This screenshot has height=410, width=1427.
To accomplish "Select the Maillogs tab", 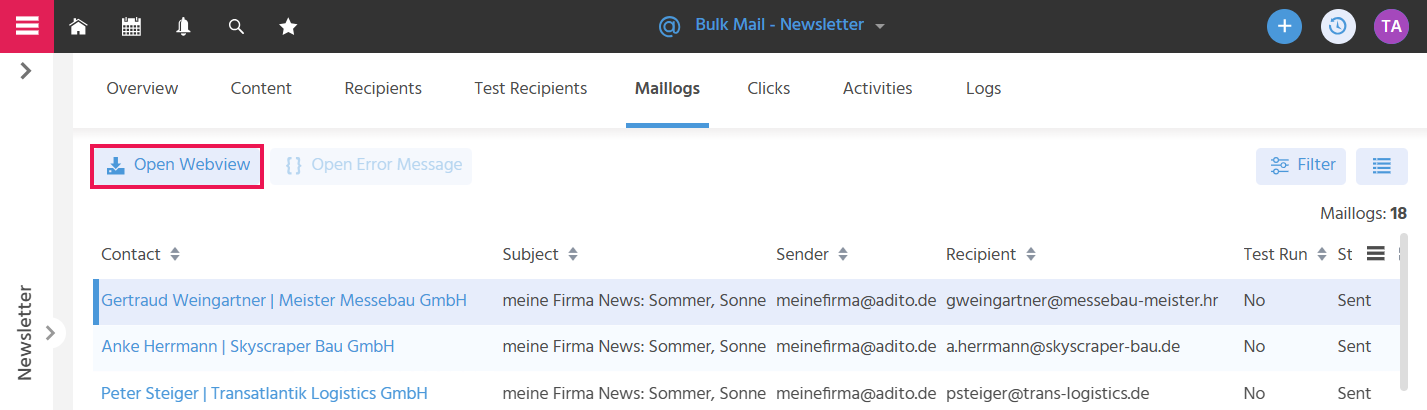I will pyautogui.click(x=667, y=88).
